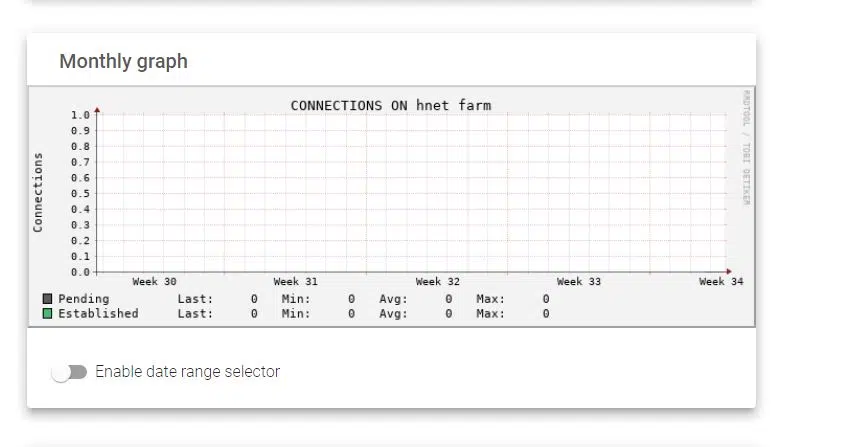Select the Week 30 axis label
This screenshot has width=865, height=447.
tap(154, 282)
